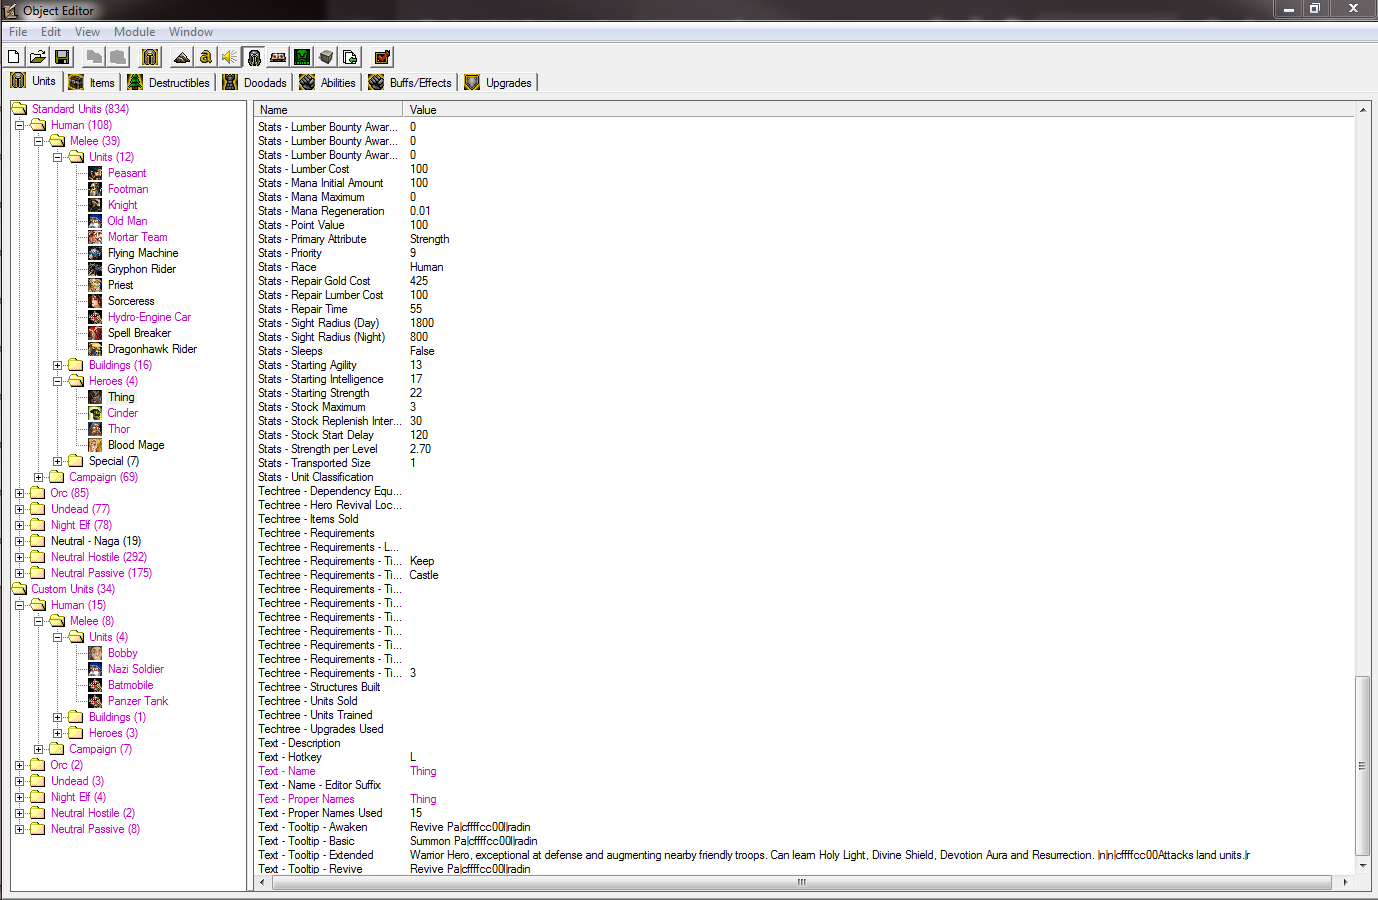Select 'Stats - Starting Strength' row
The width and height of the screenshot is (1378, 900).
804,393
